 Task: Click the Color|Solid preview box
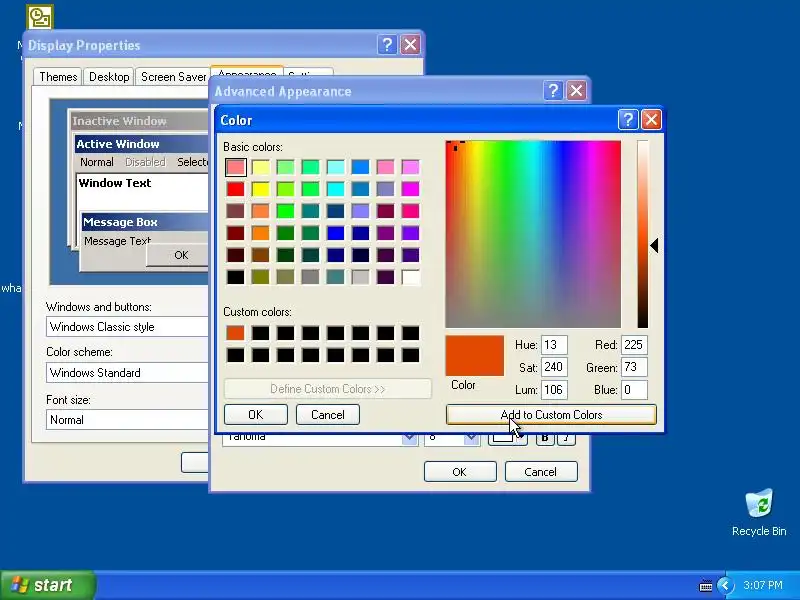[x=474, y=356]
